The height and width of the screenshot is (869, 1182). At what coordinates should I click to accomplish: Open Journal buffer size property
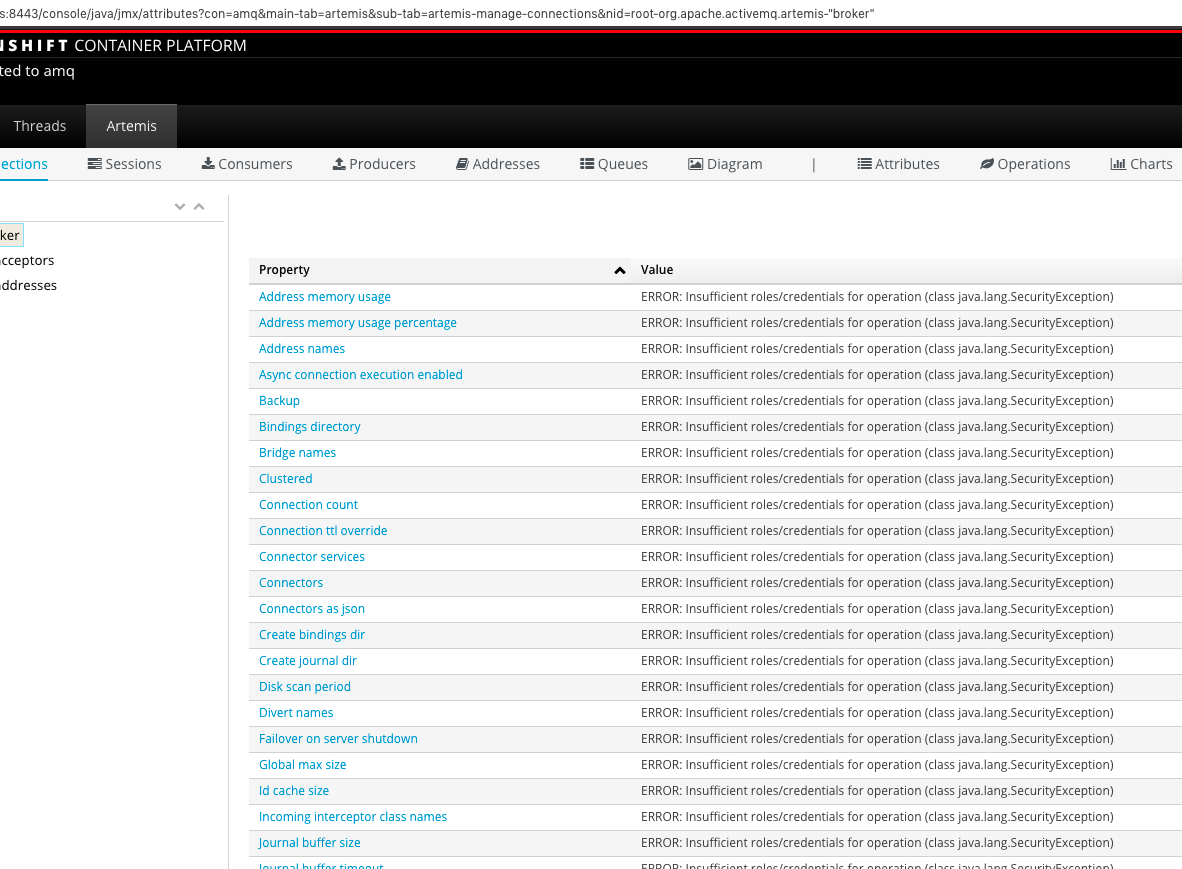(x=309, y=843)
